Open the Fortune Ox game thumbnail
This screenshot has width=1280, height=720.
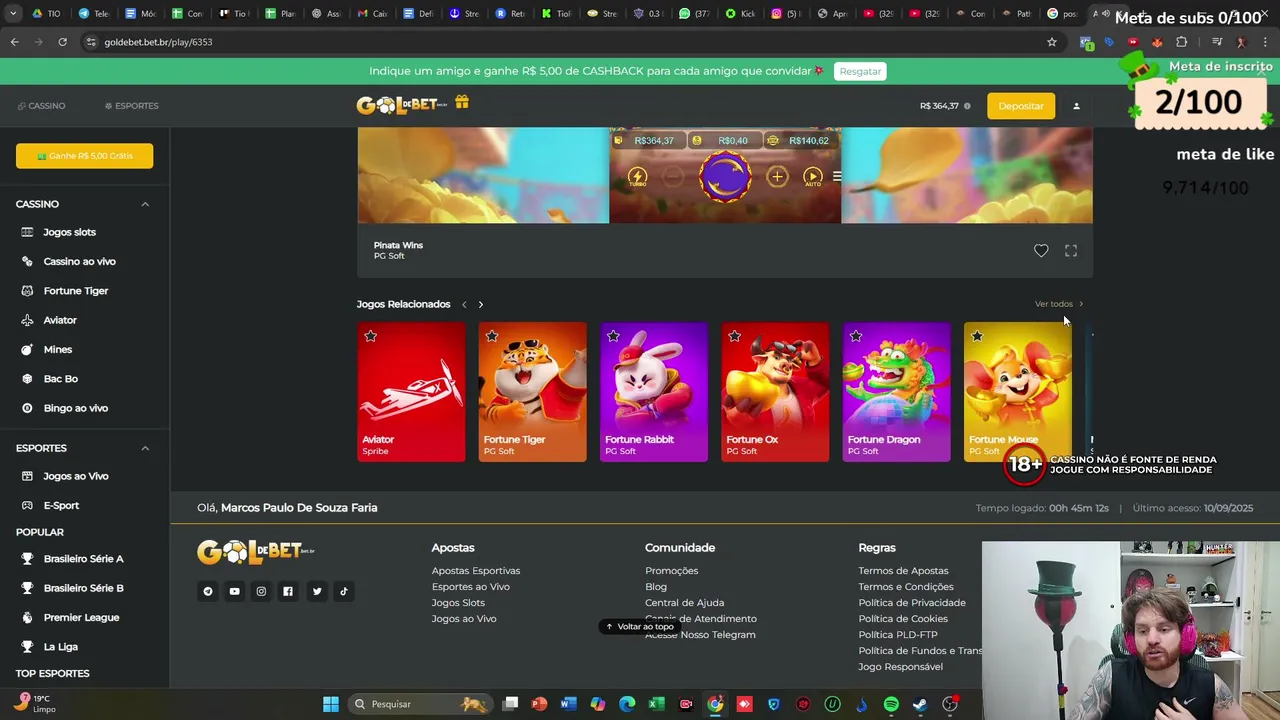point(775,391)
